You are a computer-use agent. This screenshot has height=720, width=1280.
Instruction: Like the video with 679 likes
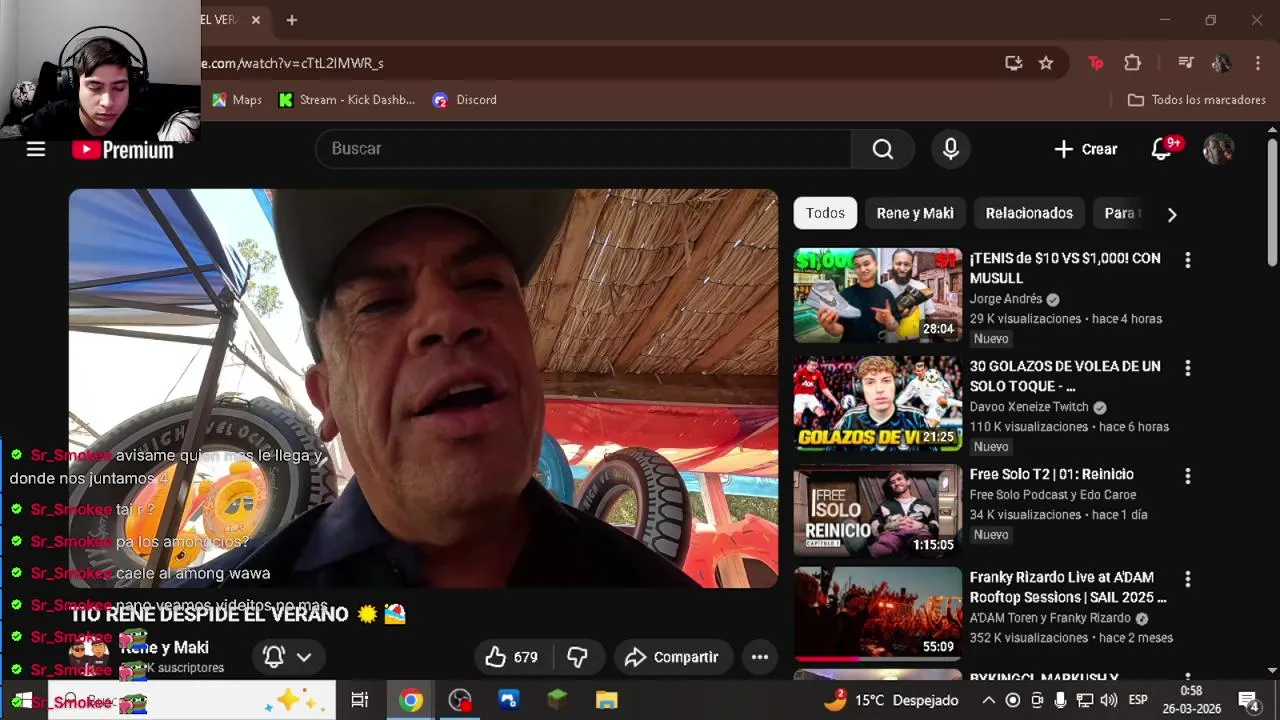pyautogui.click(x=511, y=657)
